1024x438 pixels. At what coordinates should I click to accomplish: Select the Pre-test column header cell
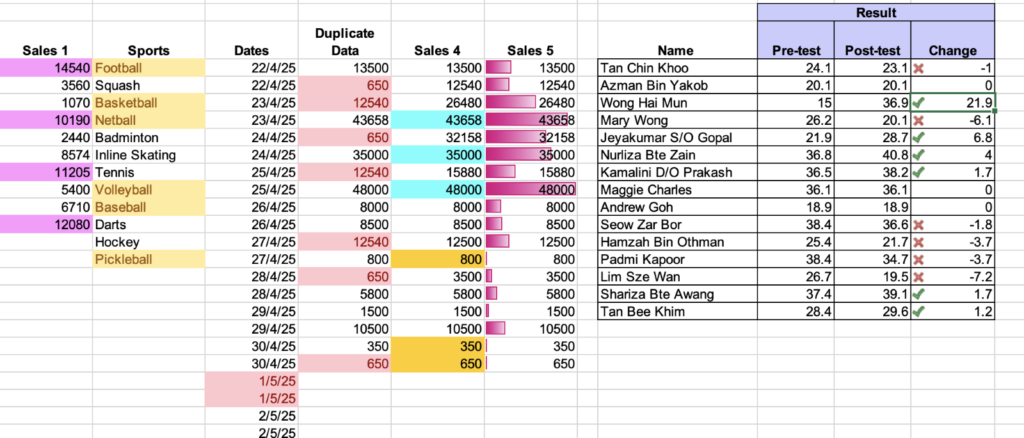(x=796, y=40)
